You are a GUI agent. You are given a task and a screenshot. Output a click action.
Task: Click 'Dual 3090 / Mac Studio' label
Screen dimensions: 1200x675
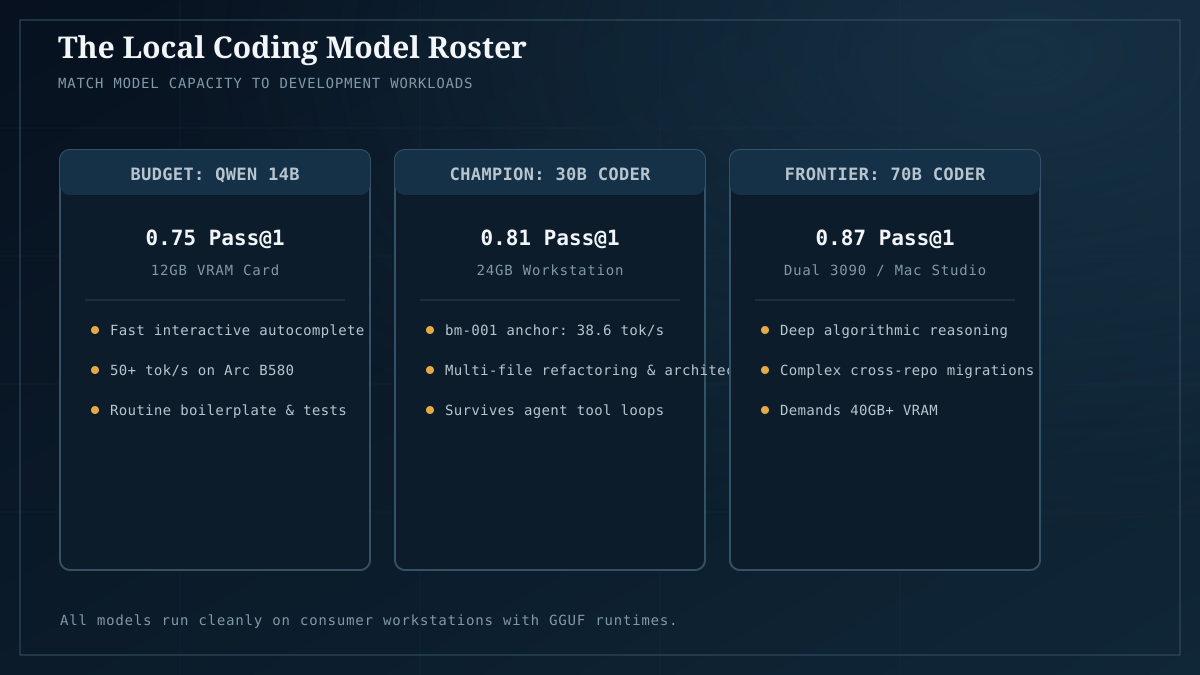tap(885, 270)
